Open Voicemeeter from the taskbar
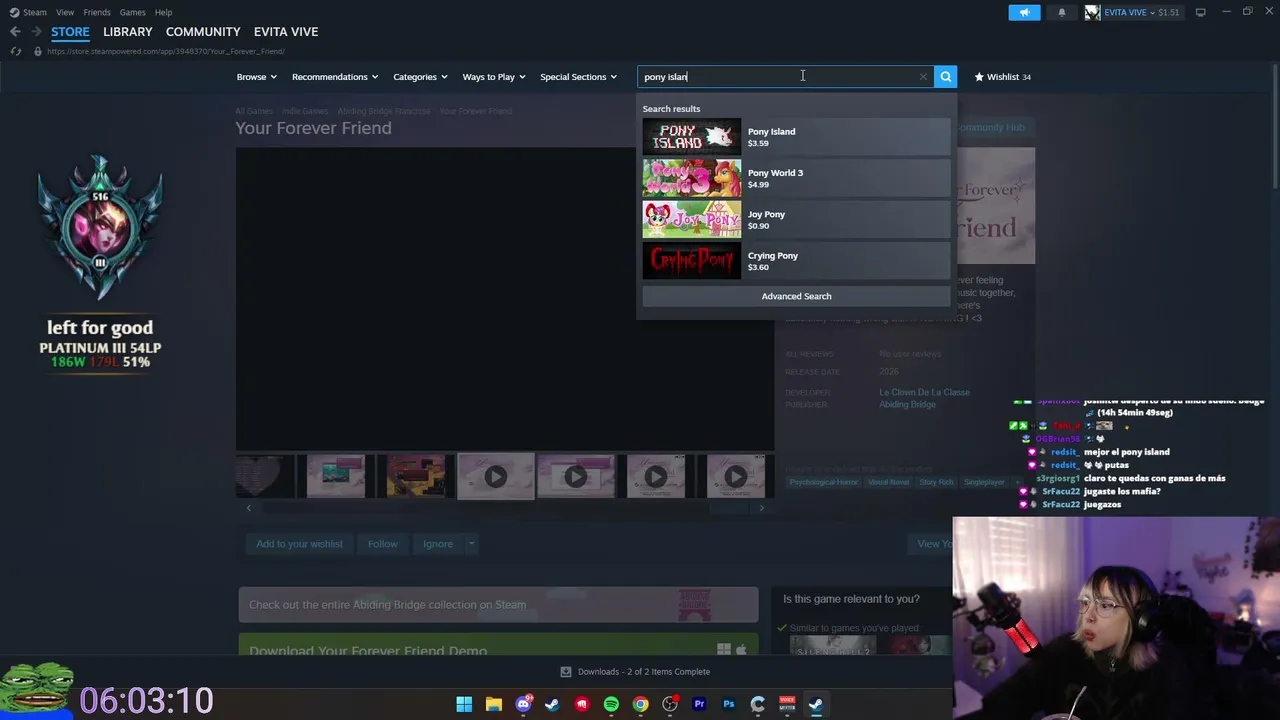The image size is (1280, 720). click(x=787, y=704)
